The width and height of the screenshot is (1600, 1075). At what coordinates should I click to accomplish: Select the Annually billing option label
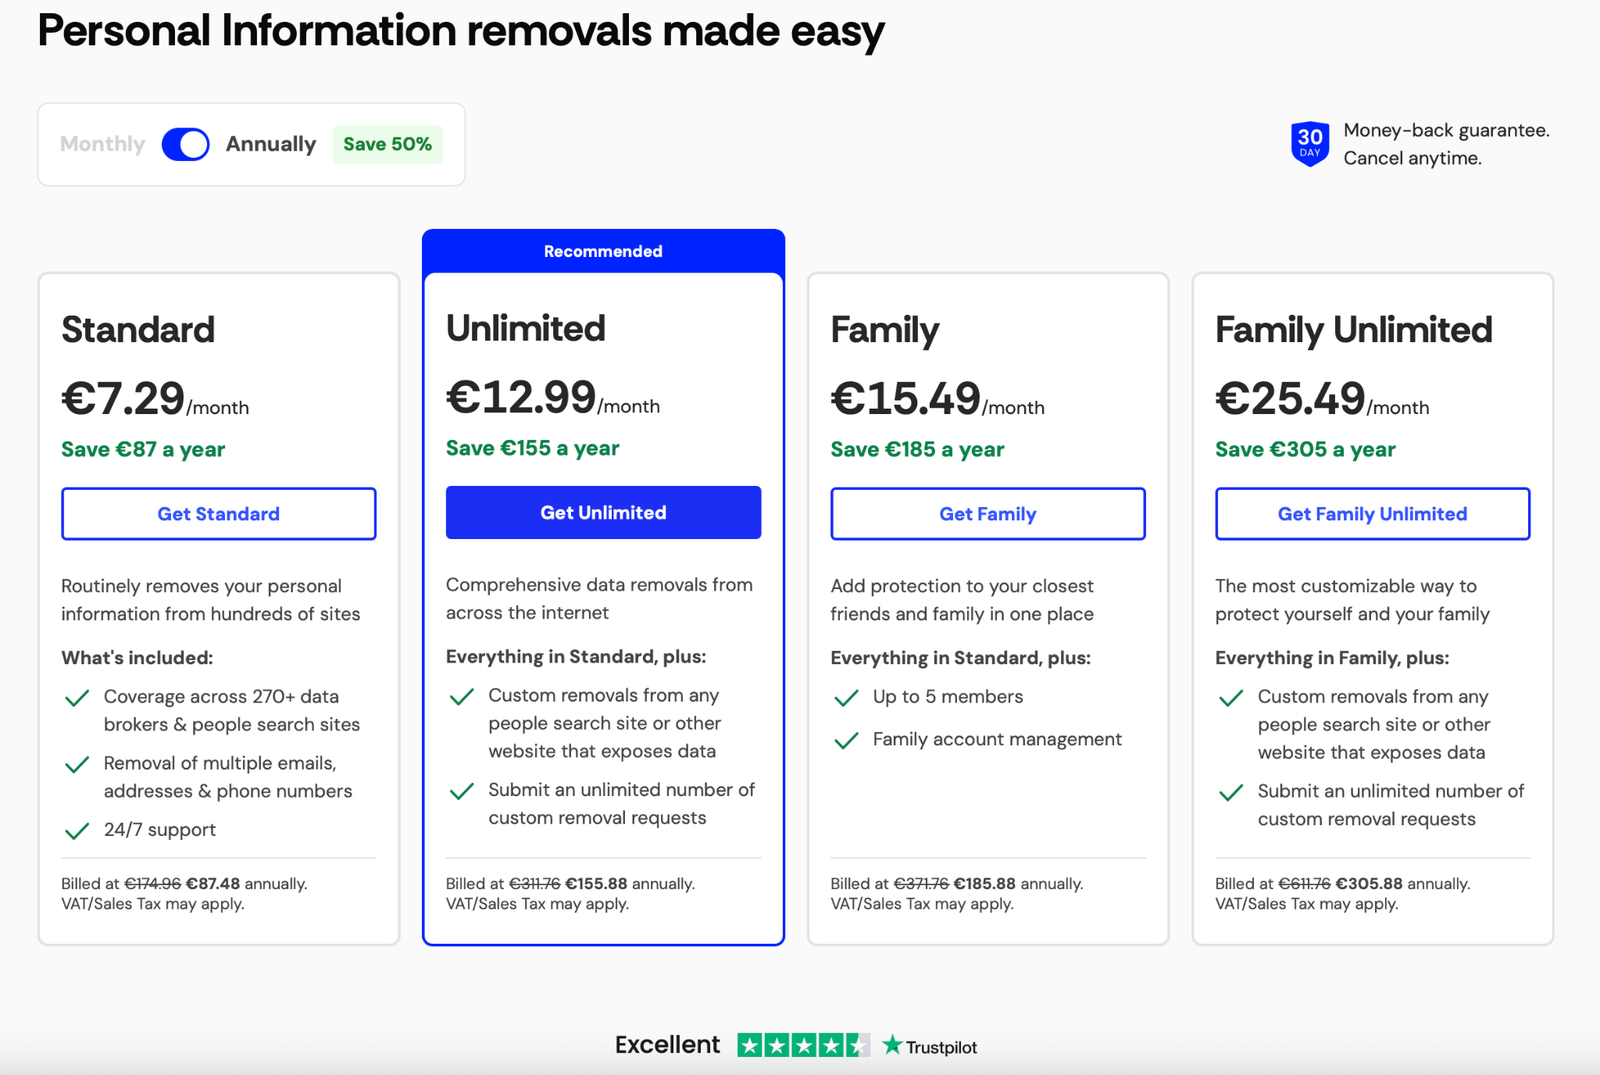point(270,144)
